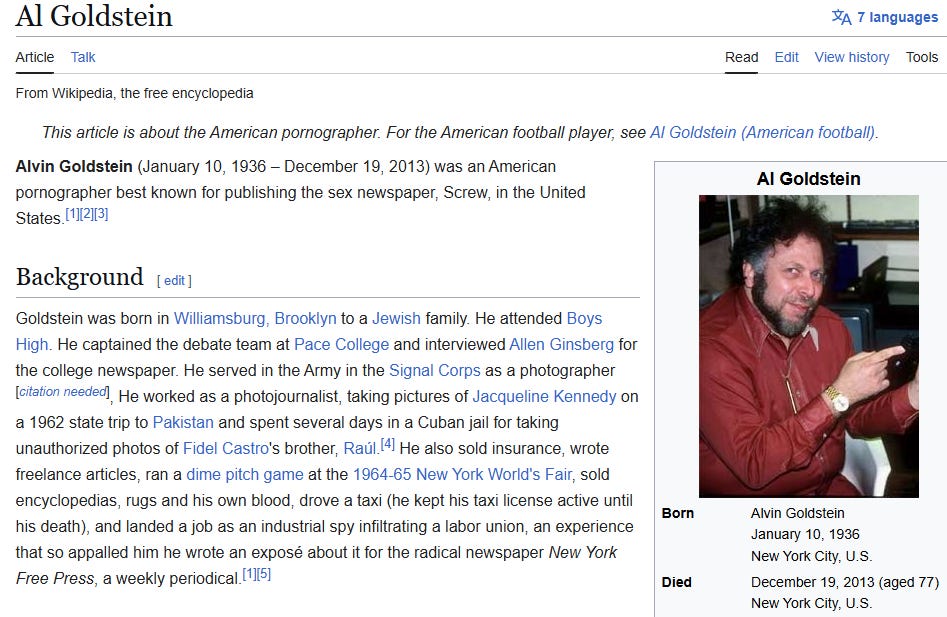
Task: Open the Jewish link
Action: tap(396, 318)
